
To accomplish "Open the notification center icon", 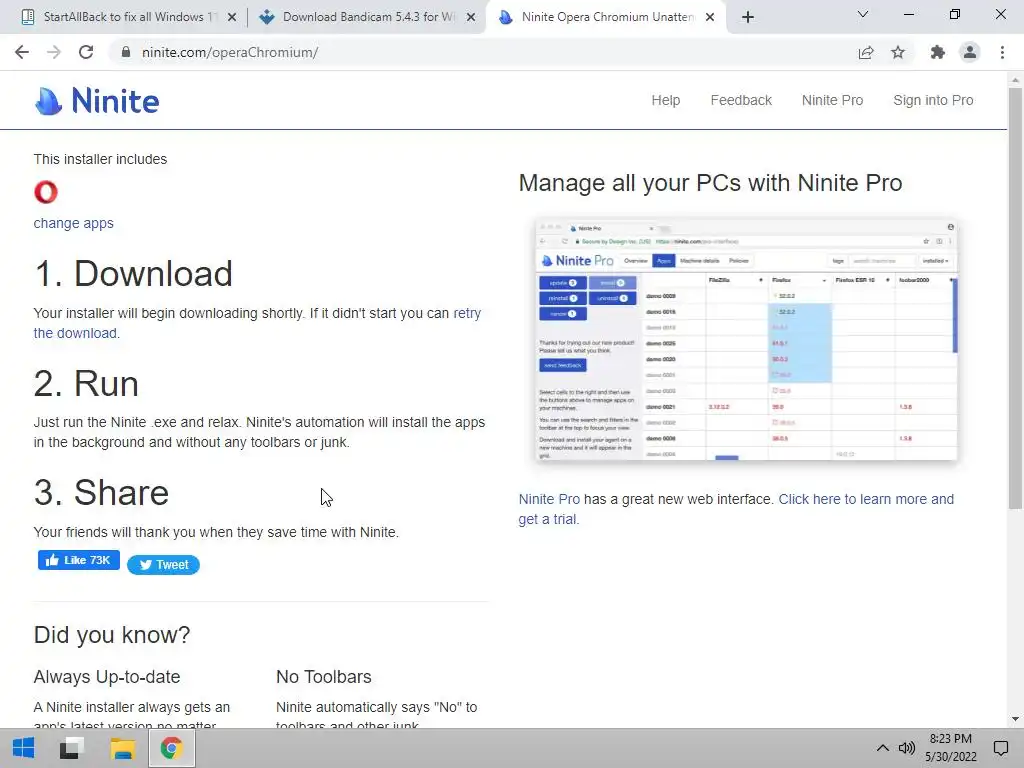I will pos(1000,748).
